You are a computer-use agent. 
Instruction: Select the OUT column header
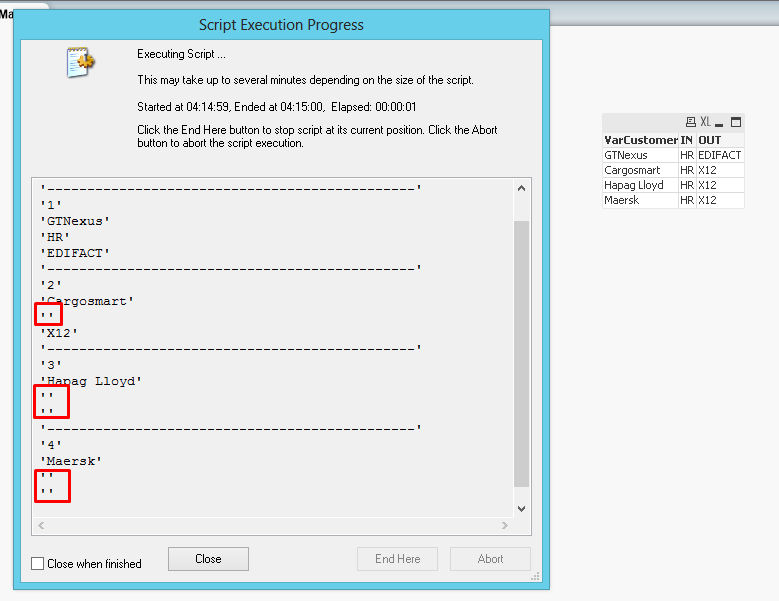click(720, 140)
